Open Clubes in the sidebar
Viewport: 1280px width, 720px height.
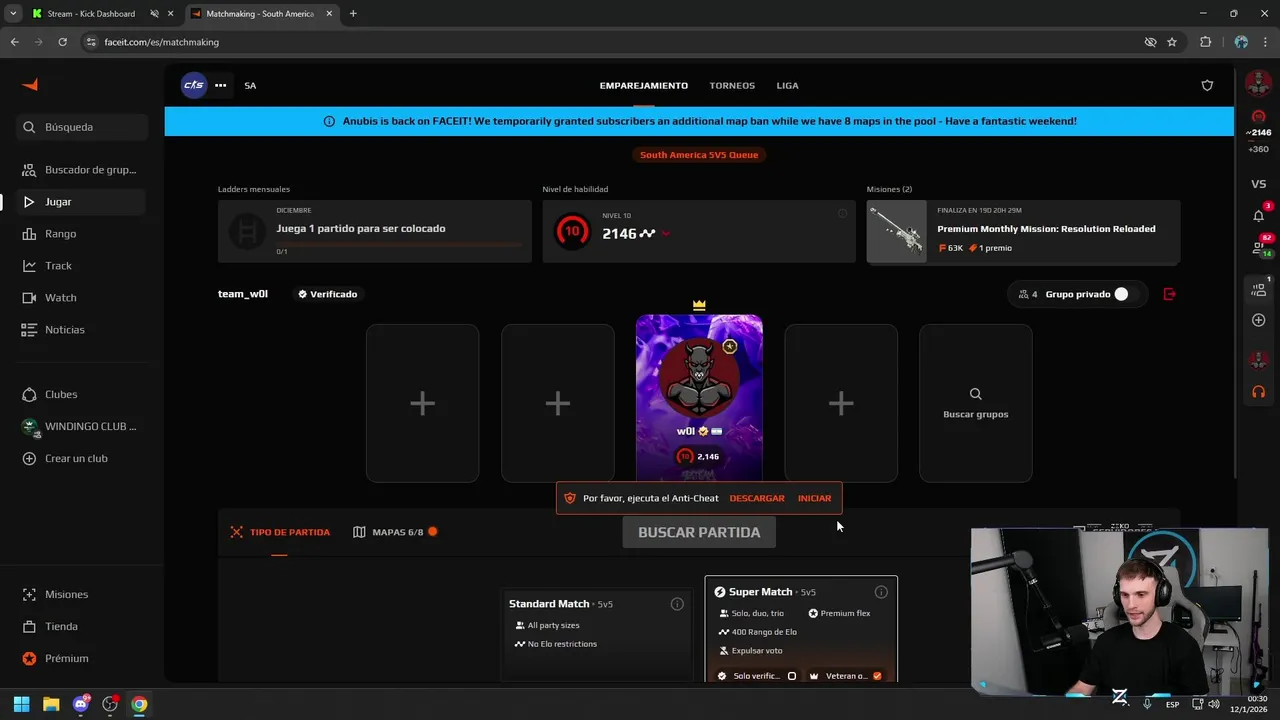click(x=82, y=394)
